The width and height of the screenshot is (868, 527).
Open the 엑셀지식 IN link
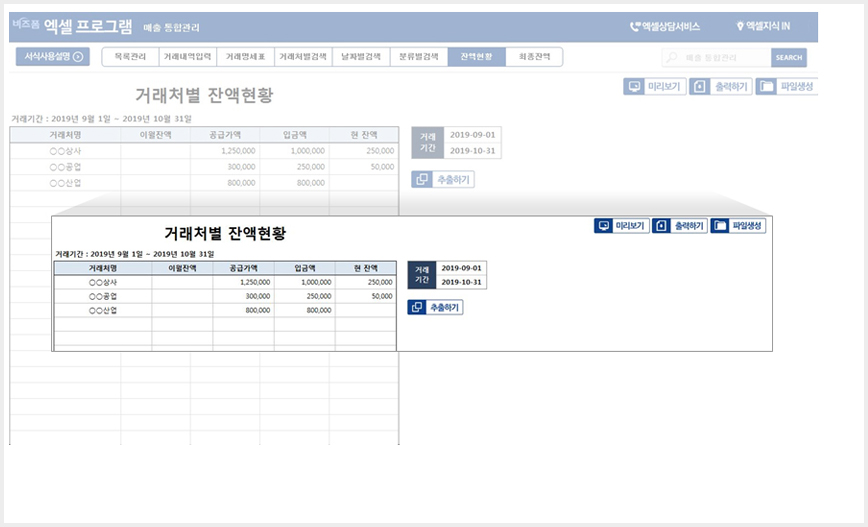763,26
